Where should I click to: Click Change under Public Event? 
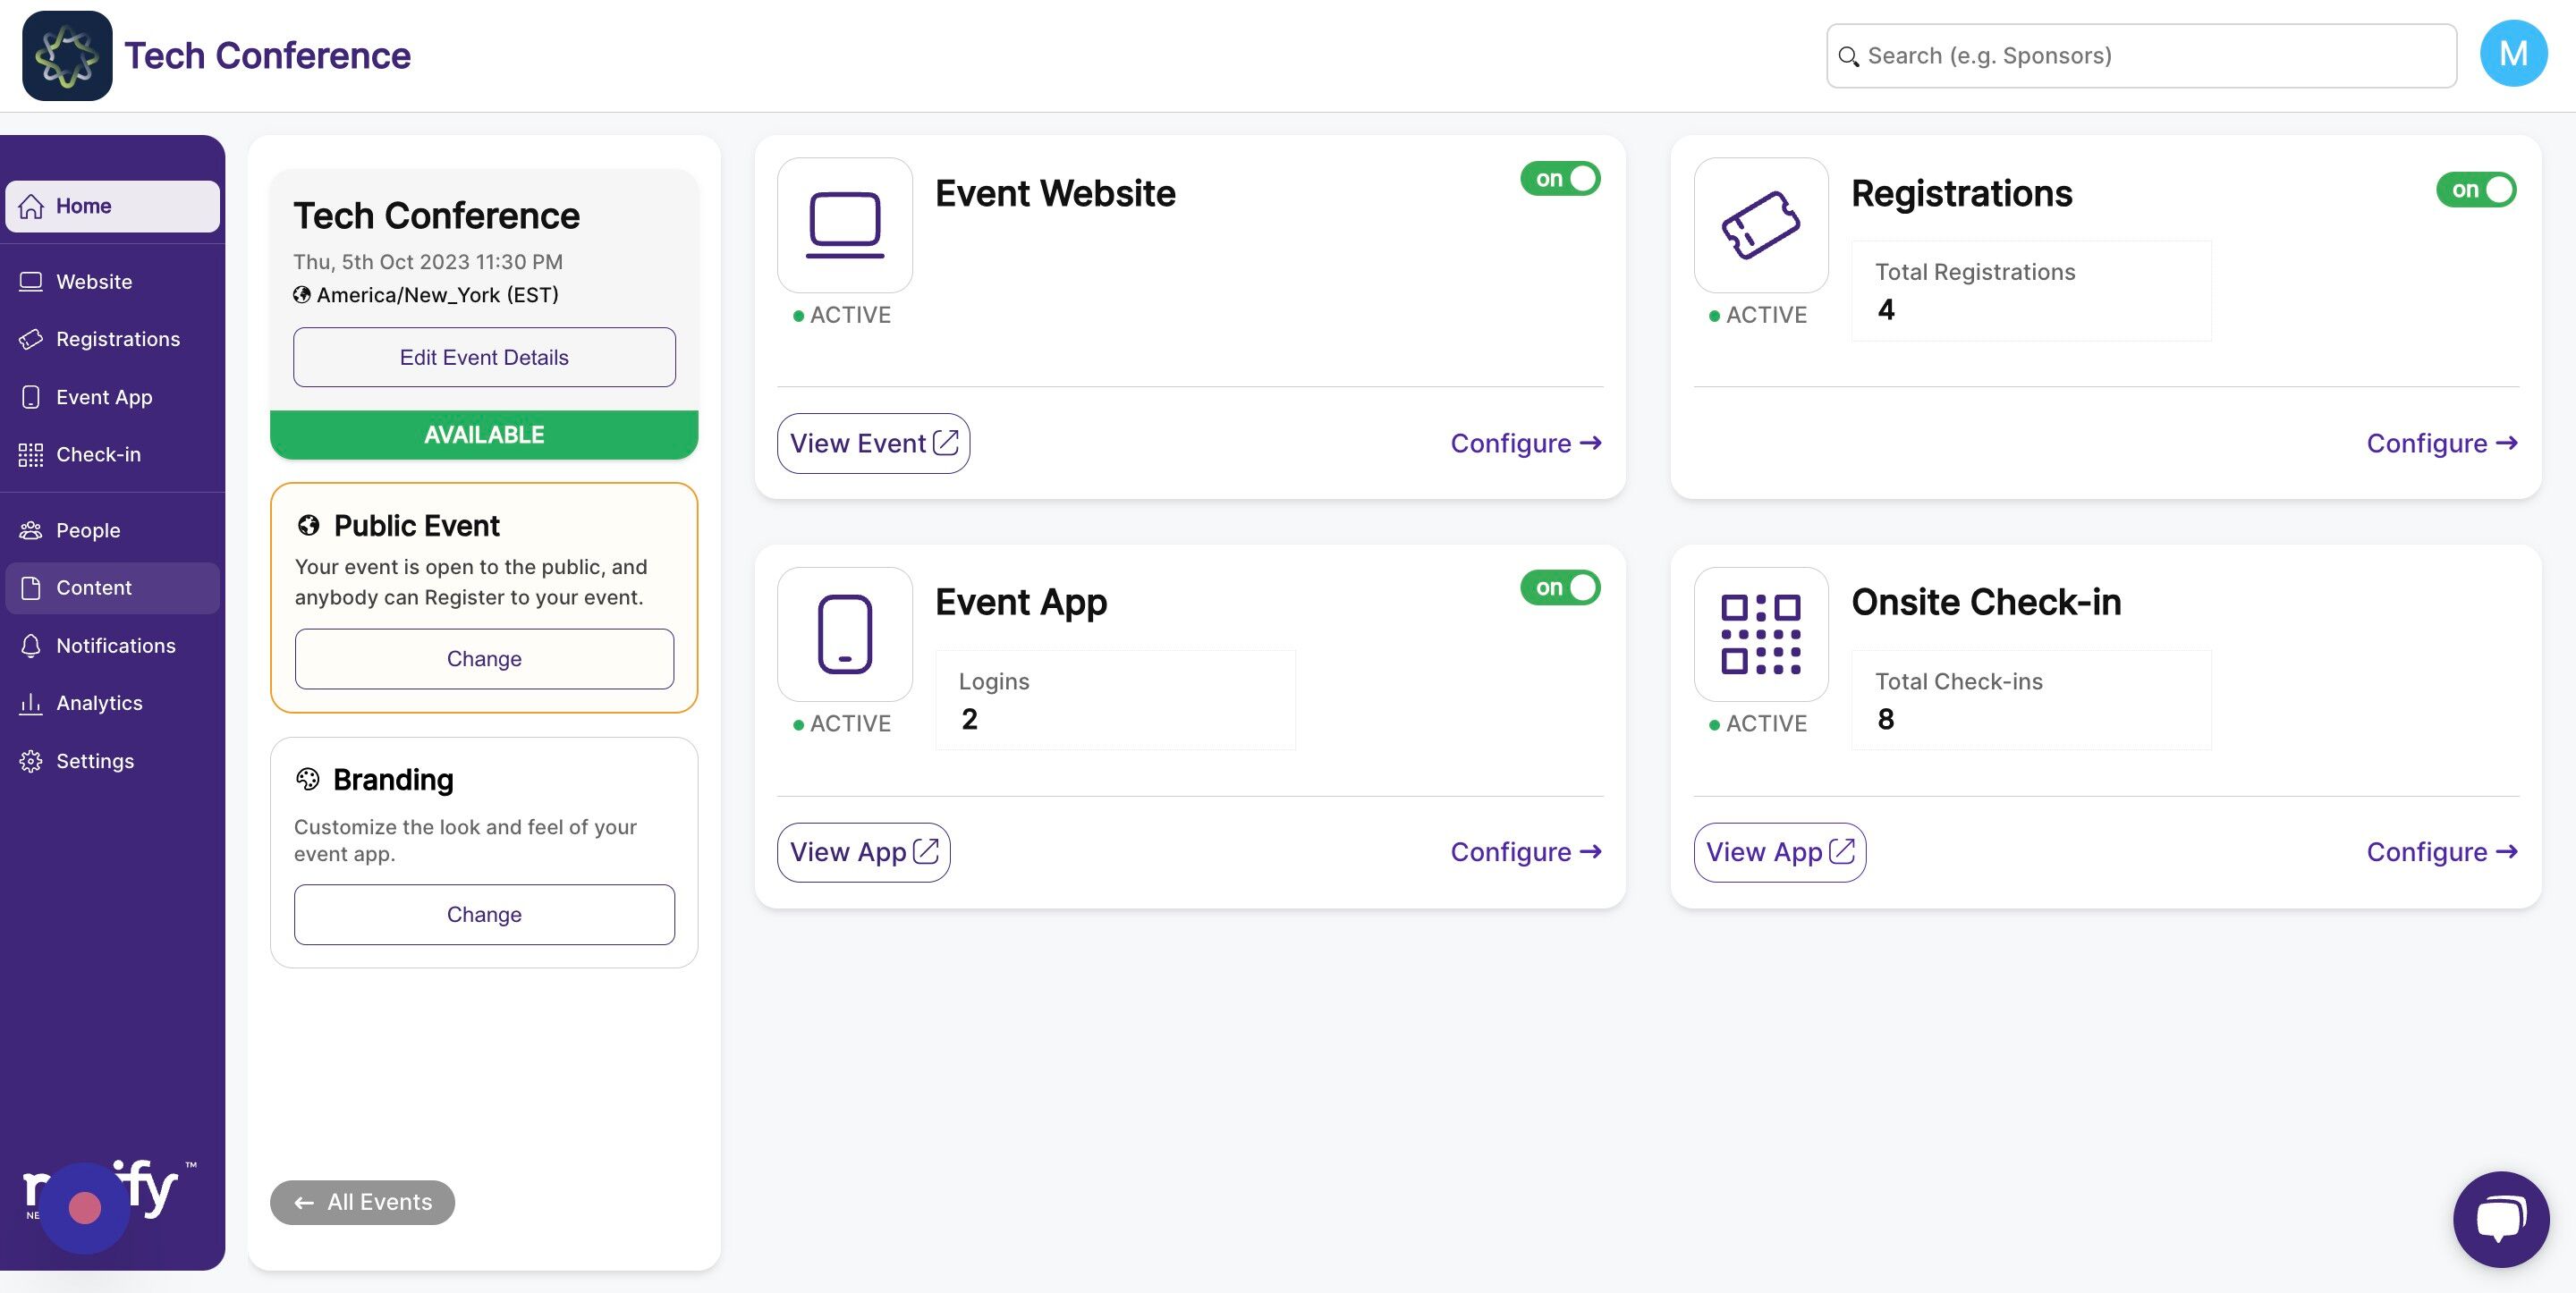coord(484,659)
